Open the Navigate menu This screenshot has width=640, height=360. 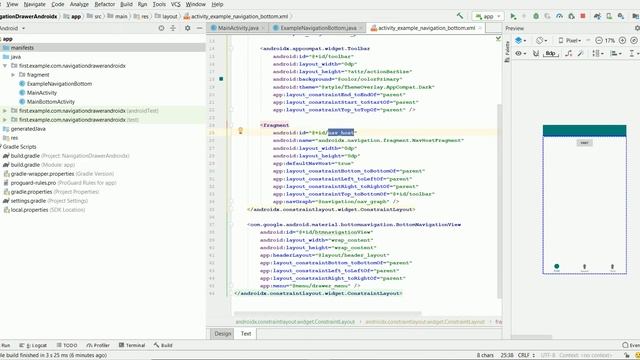coord(35,4)
